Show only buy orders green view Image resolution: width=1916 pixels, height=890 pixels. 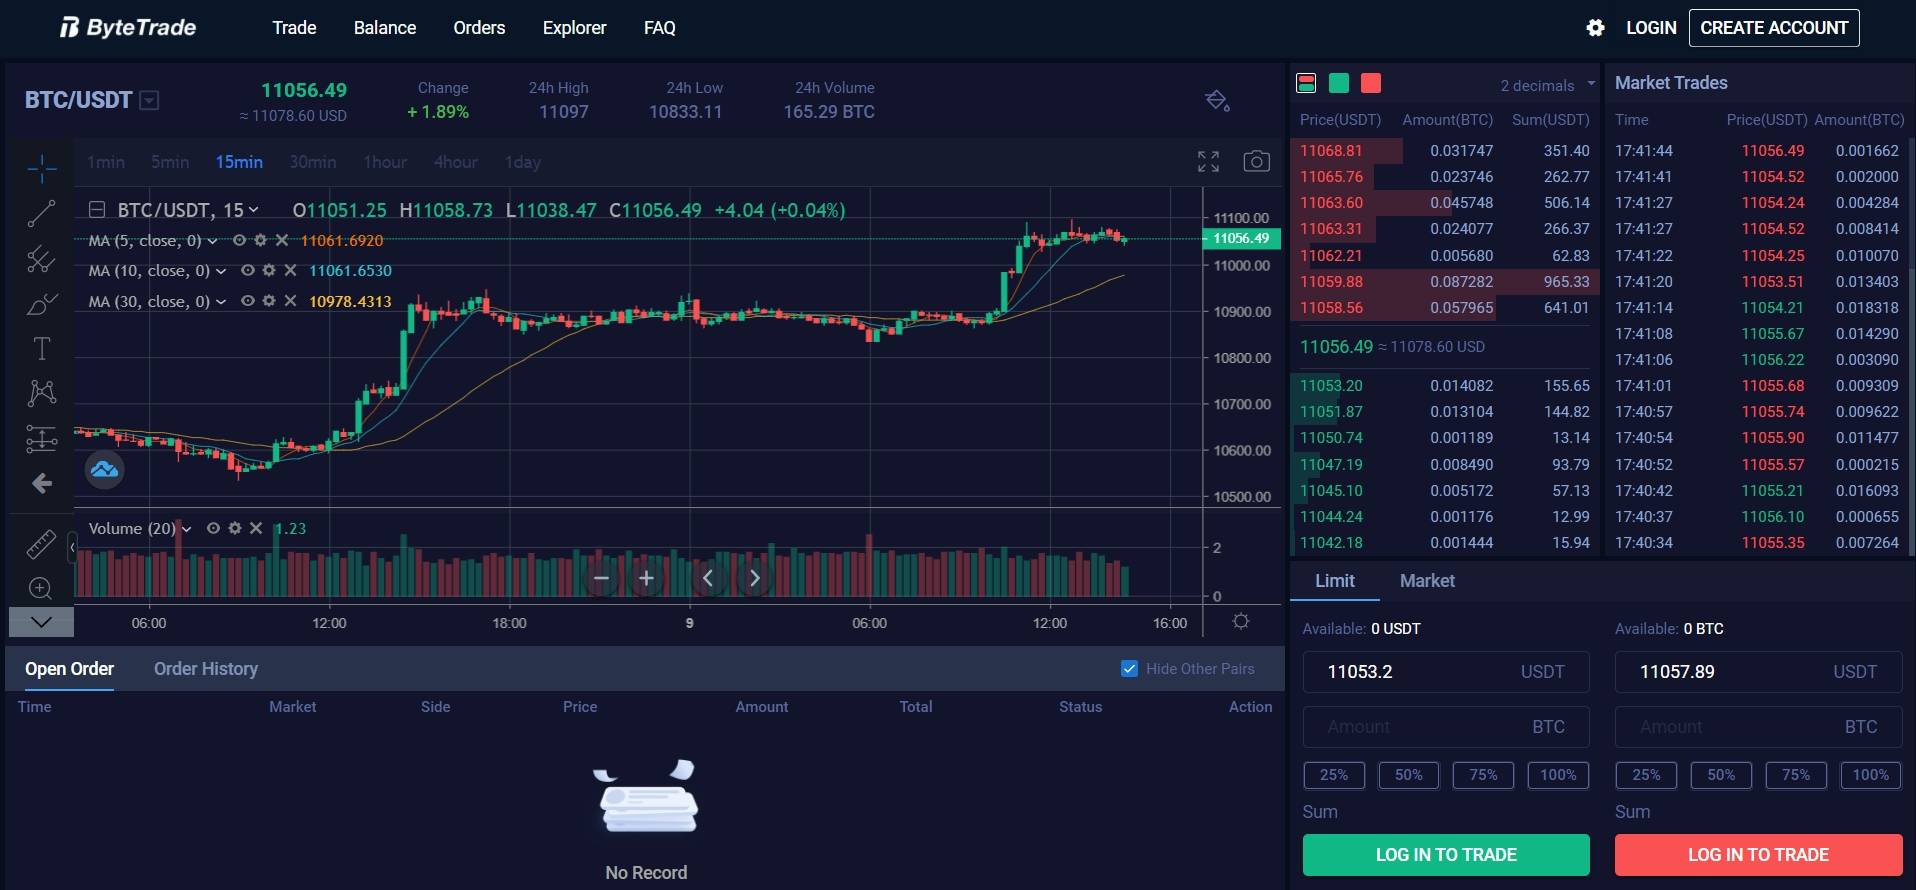point(1339,83)
